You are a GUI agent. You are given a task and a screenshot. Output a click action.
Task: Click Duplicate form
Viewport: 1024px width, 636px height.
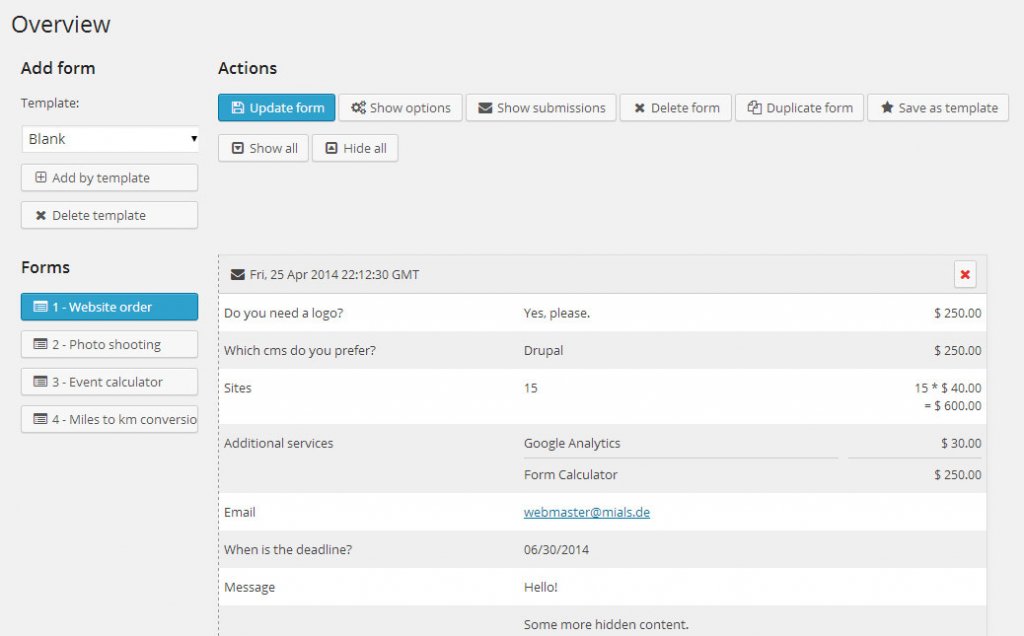pyautogui.click(x=799, y=108)
